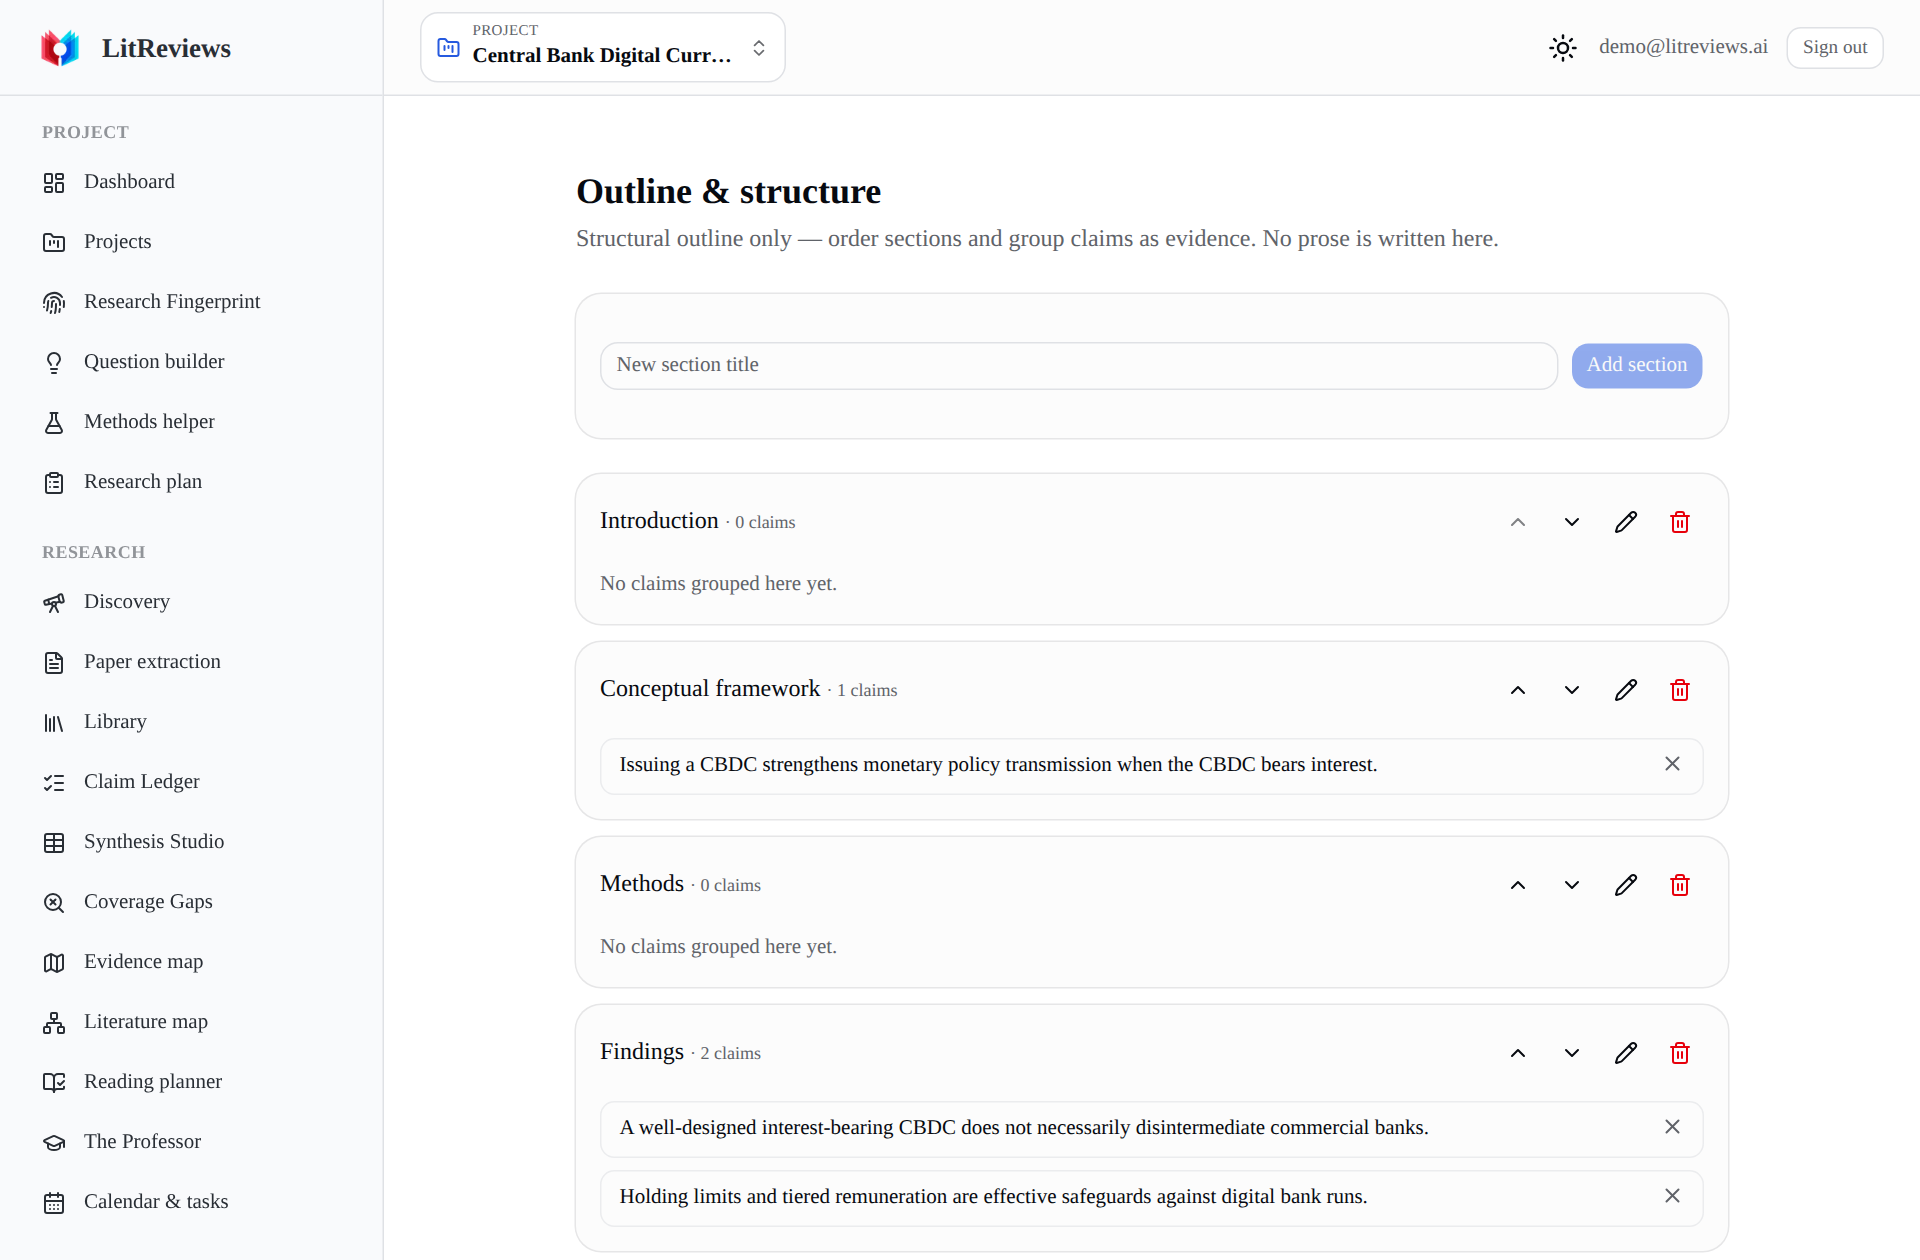This screenshot has width=1920, height=1260.
Task: Remove the disintermediate commercial banks claim
Action: click(x=1672, y=1127)
